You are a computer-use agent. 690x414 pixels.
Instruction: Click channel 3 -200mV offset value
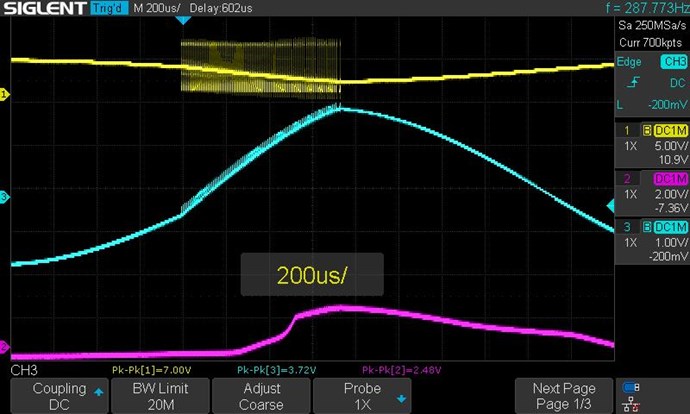(668, 256)
